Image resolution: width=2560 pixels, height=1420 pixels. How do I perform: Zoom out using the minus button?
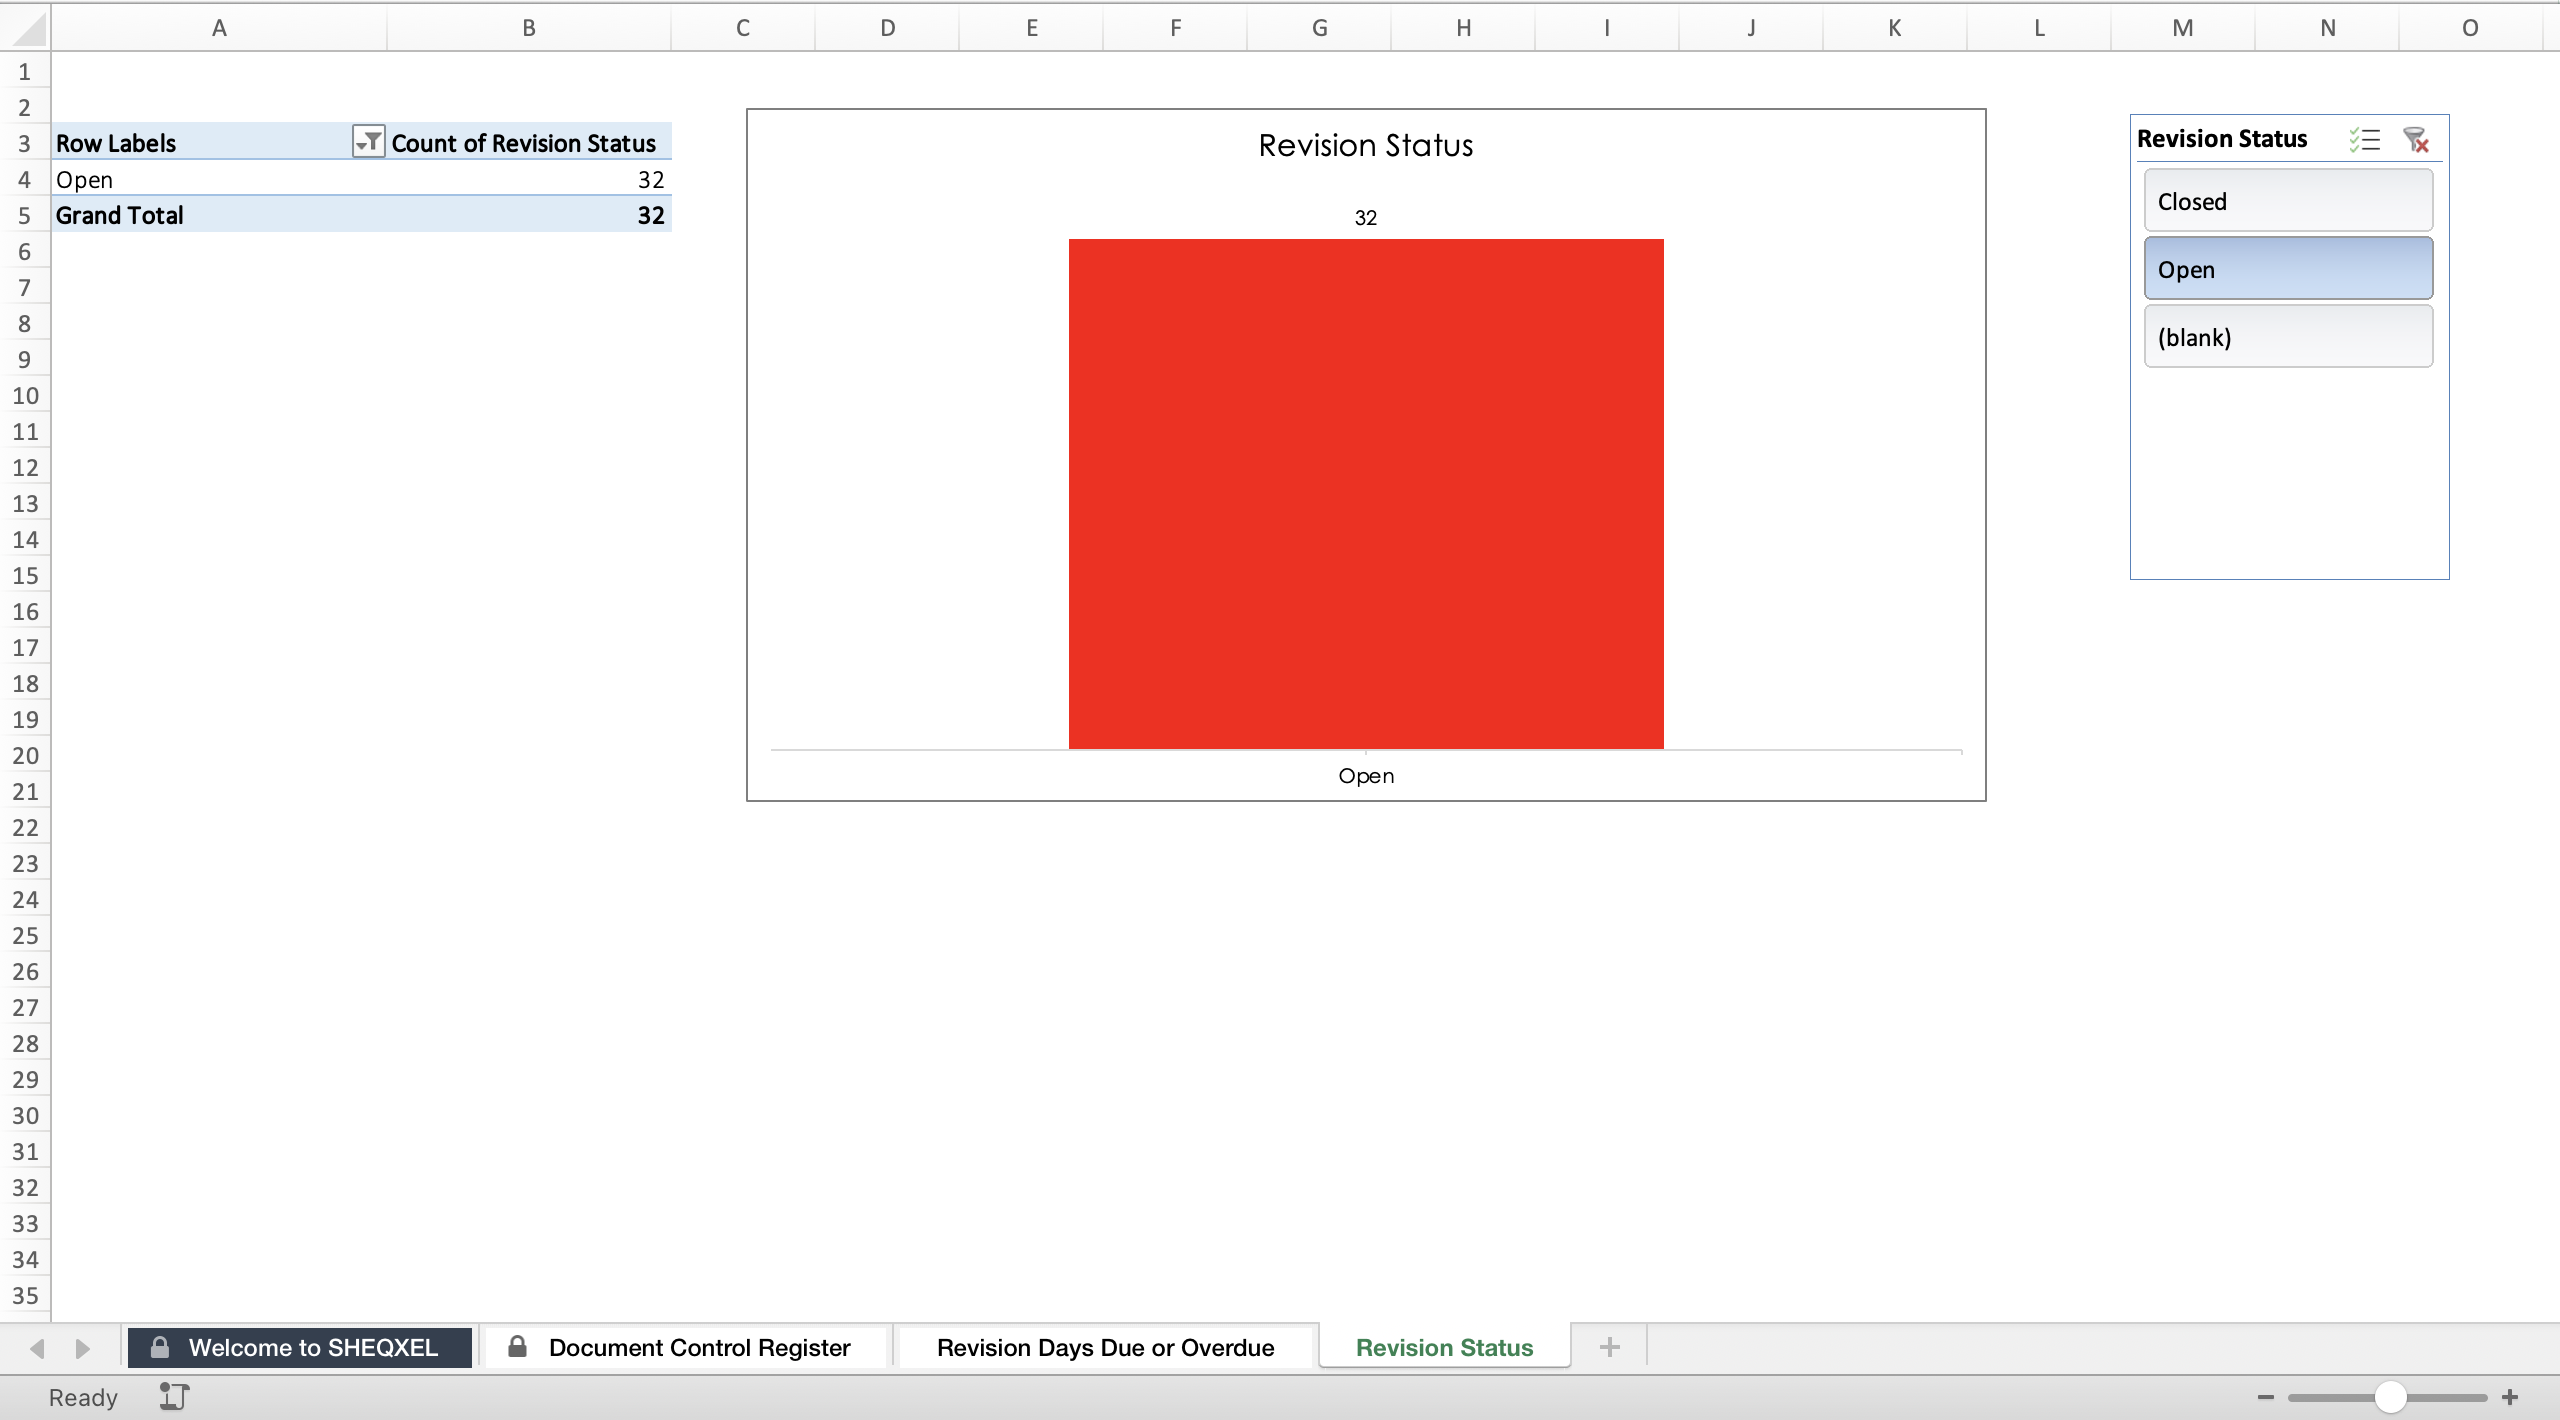(x=2266, y=1397)
